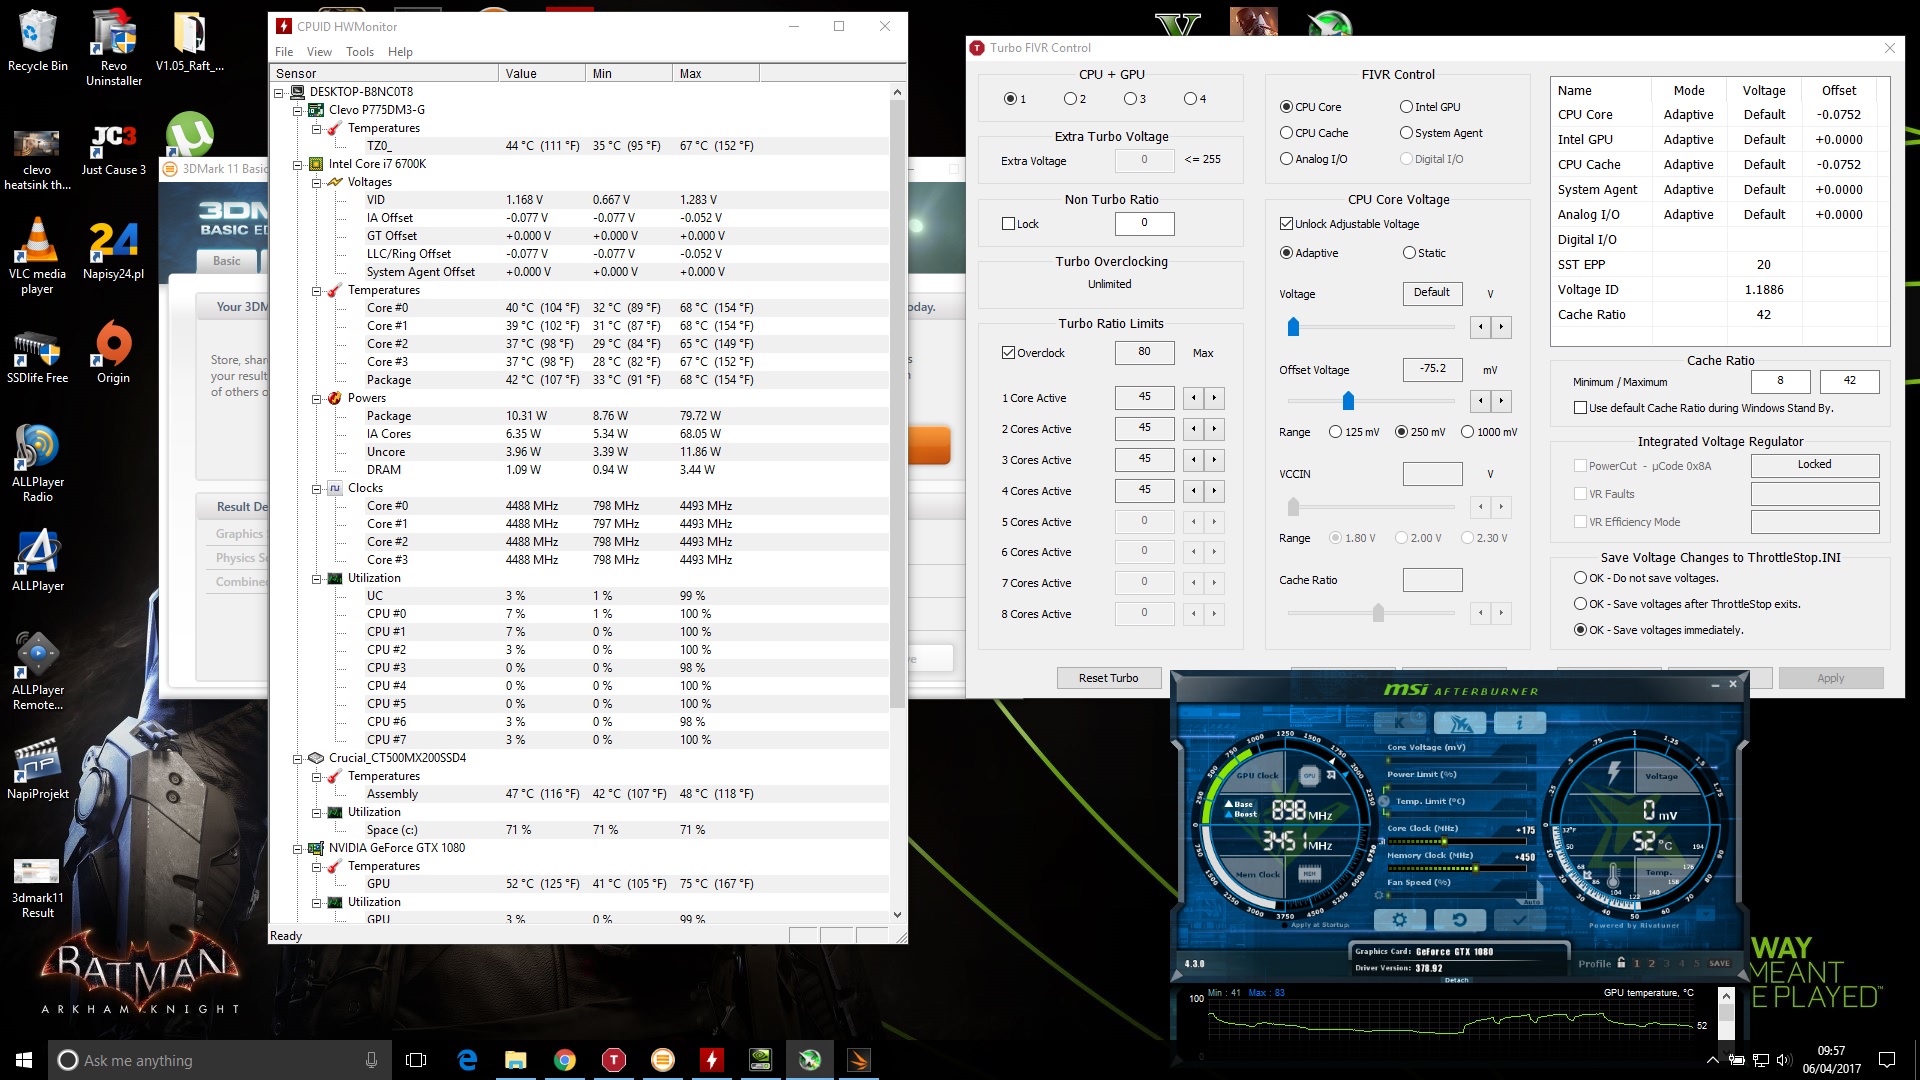Collapse Crucial_CT500MX200SSD4 tree node
Viewport: 1920px width, 1080px height.
tap(297, 759)
